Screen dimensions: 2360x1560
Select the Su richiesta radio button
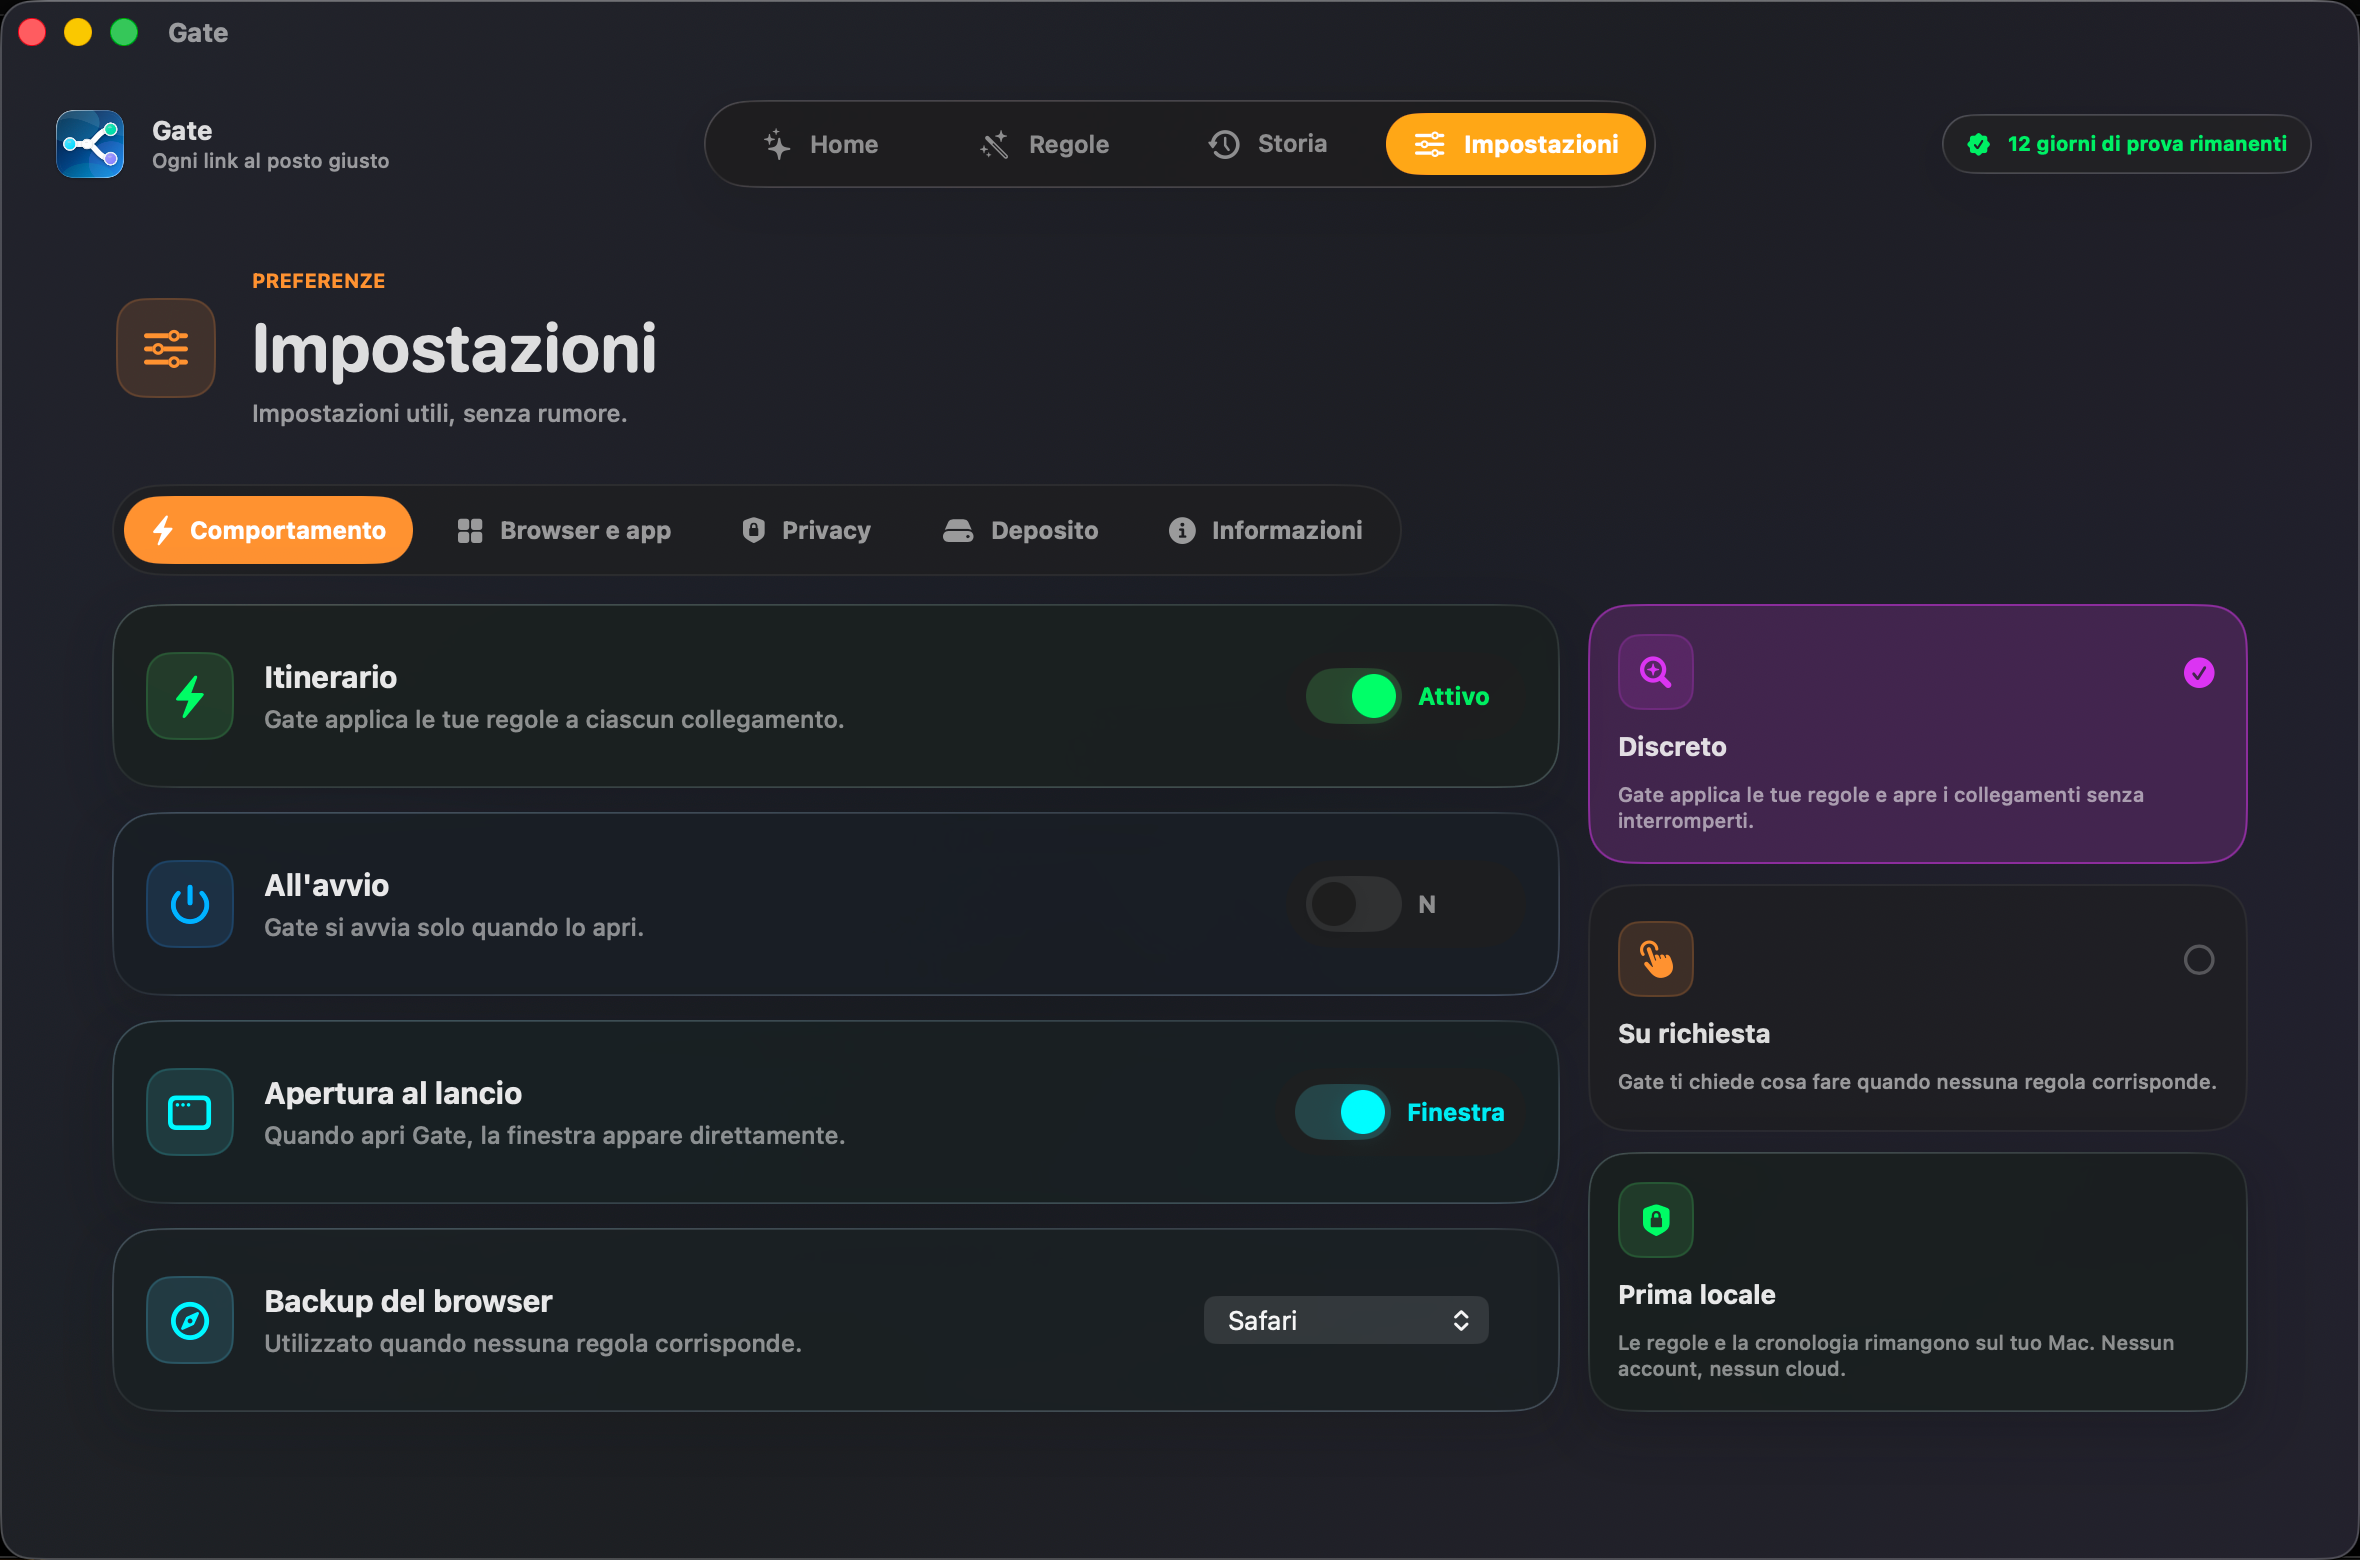coord(2199,960)
